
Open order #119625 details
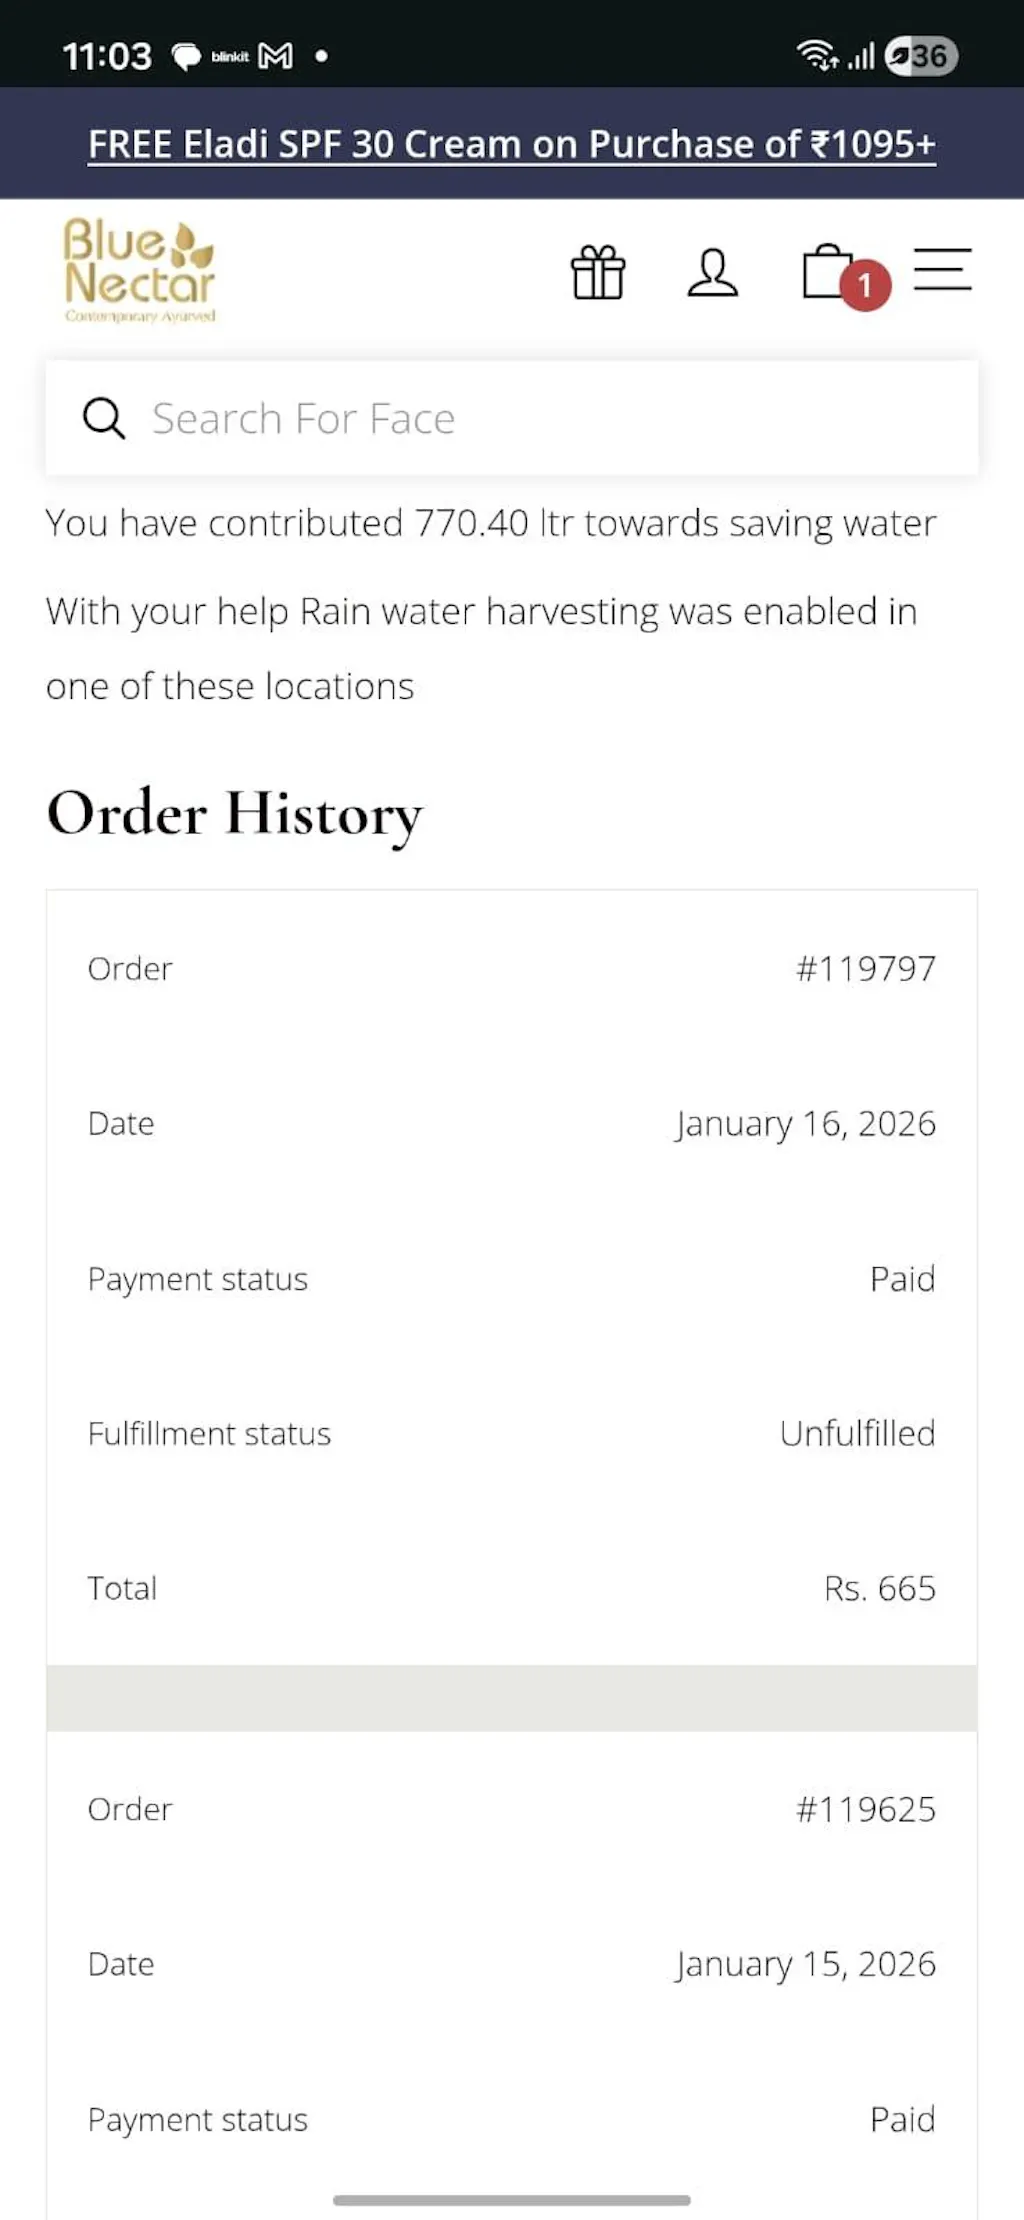pos(865,1809)
